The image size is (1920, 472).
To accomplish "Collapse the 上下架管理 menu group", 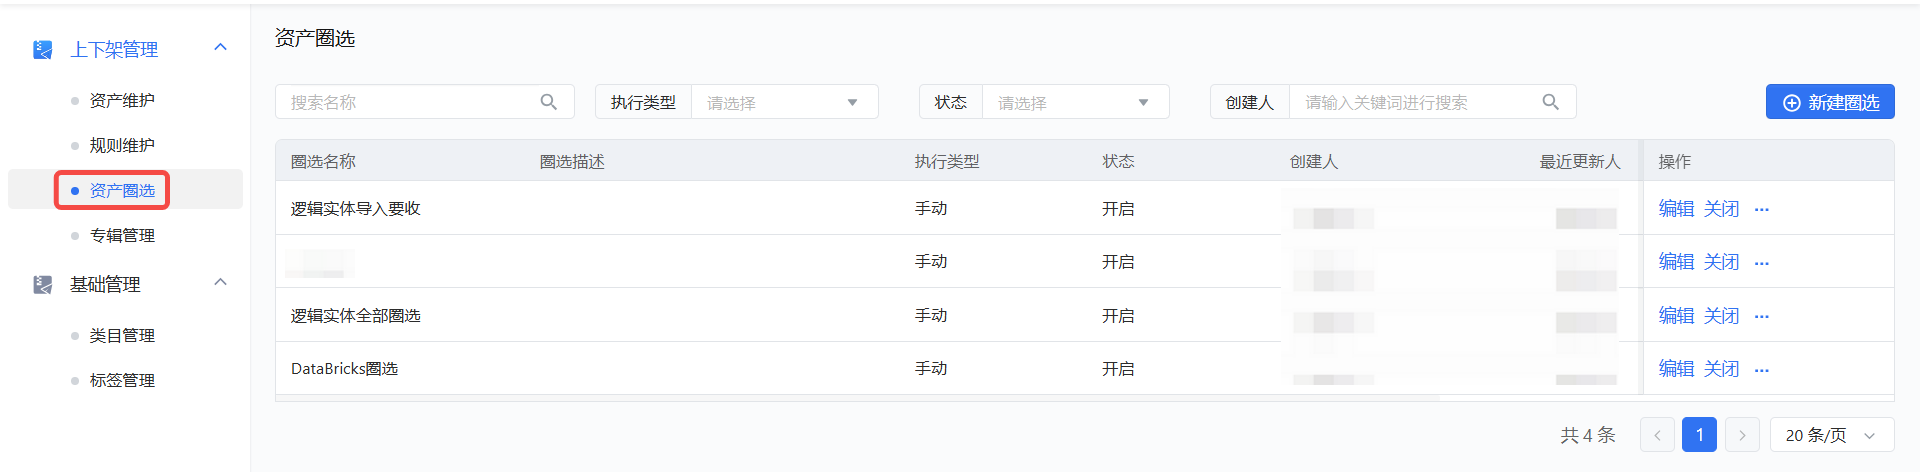I will pyautogui.click(x=221, y=48).
